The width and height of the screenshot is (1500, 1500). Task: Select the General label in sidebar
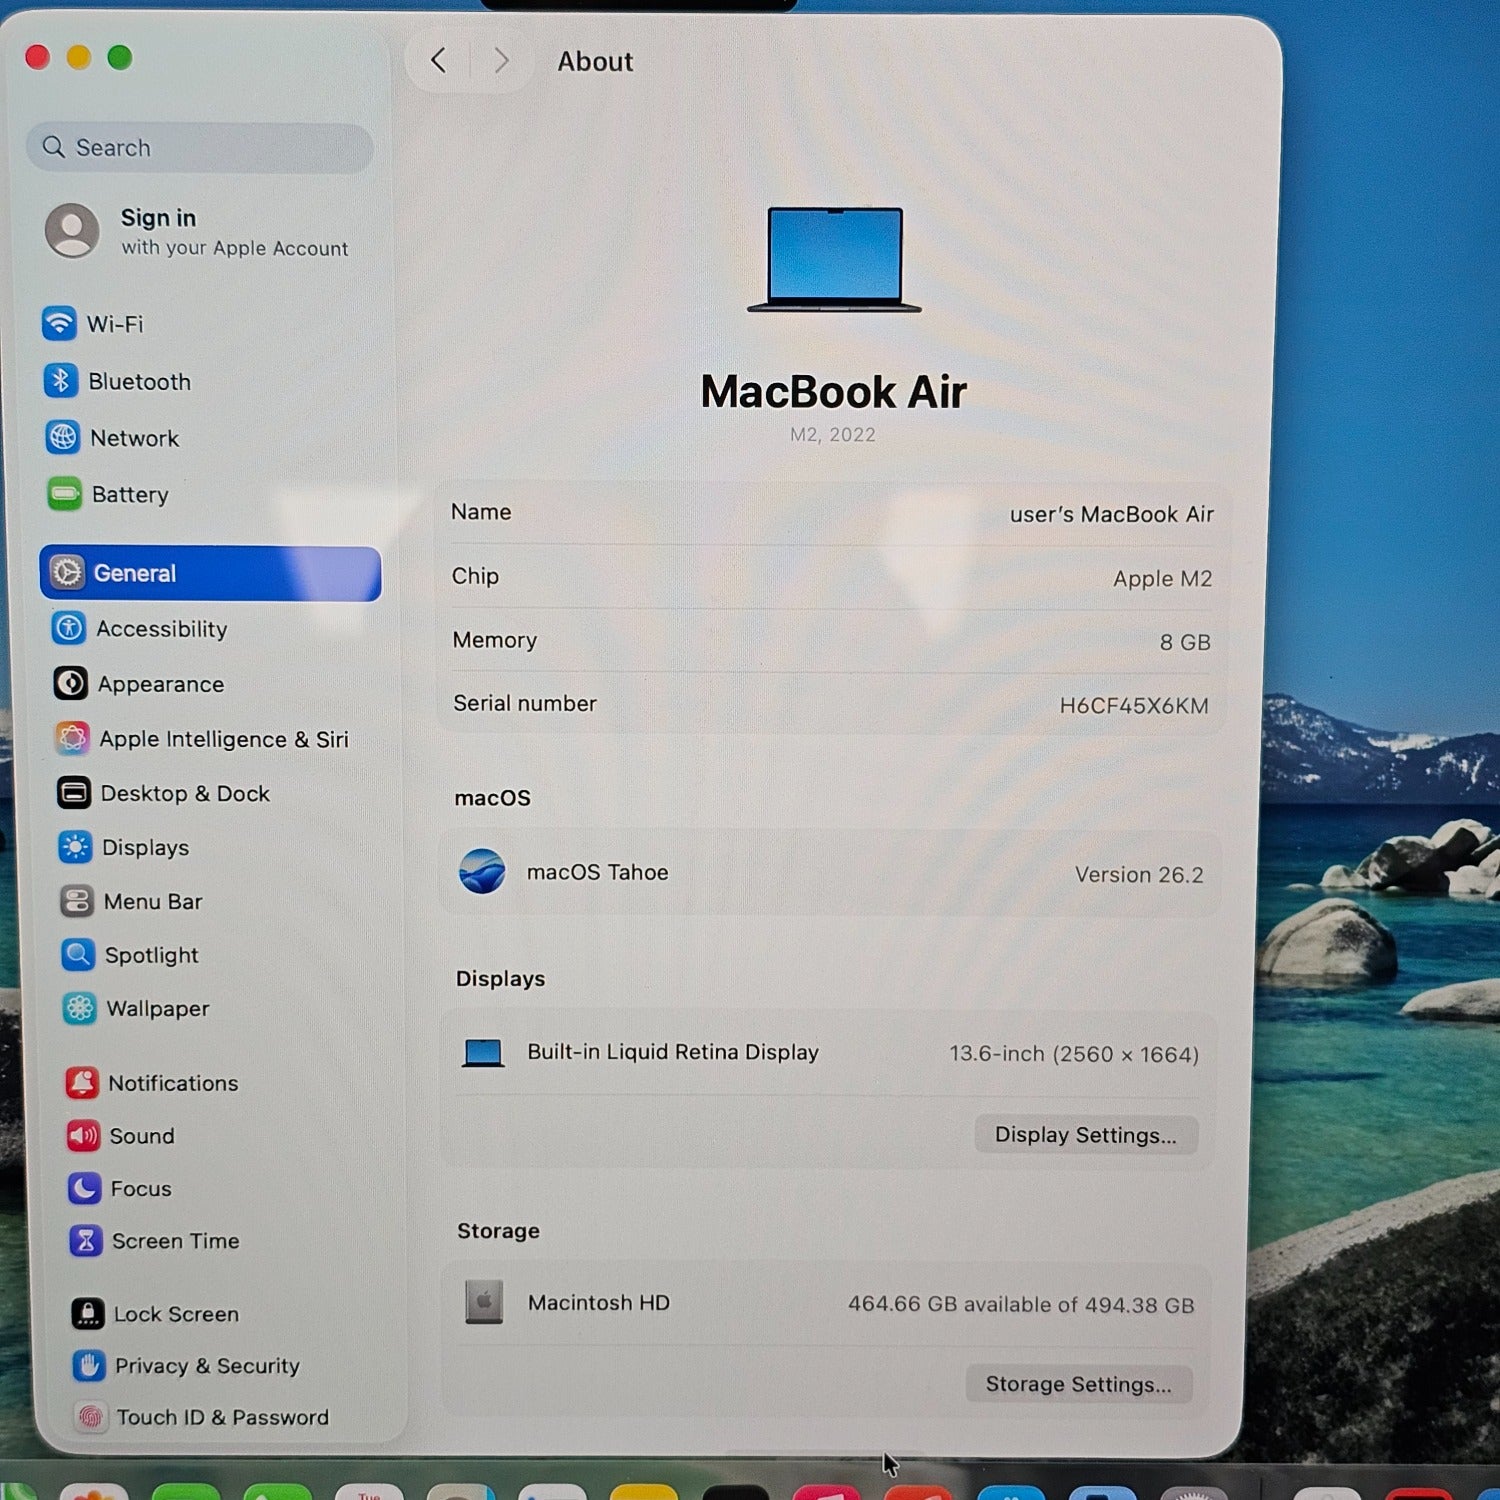pos(135,573)
